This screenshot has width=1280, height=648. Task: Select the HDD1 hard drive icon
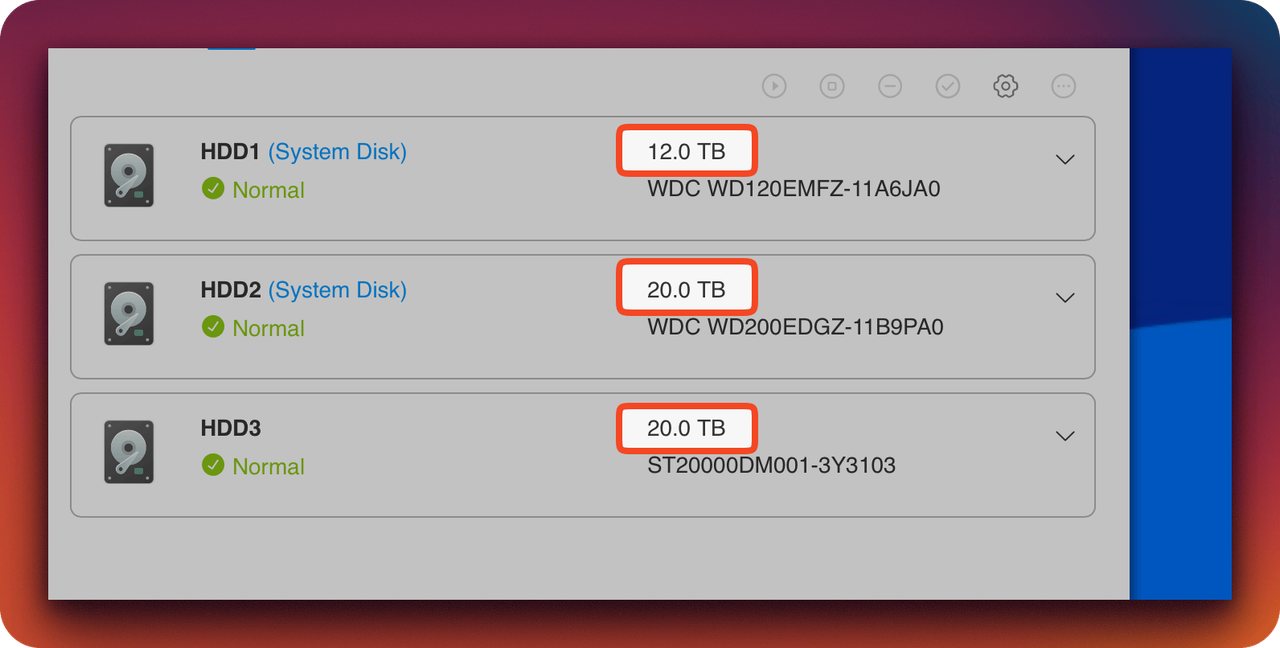129,175
